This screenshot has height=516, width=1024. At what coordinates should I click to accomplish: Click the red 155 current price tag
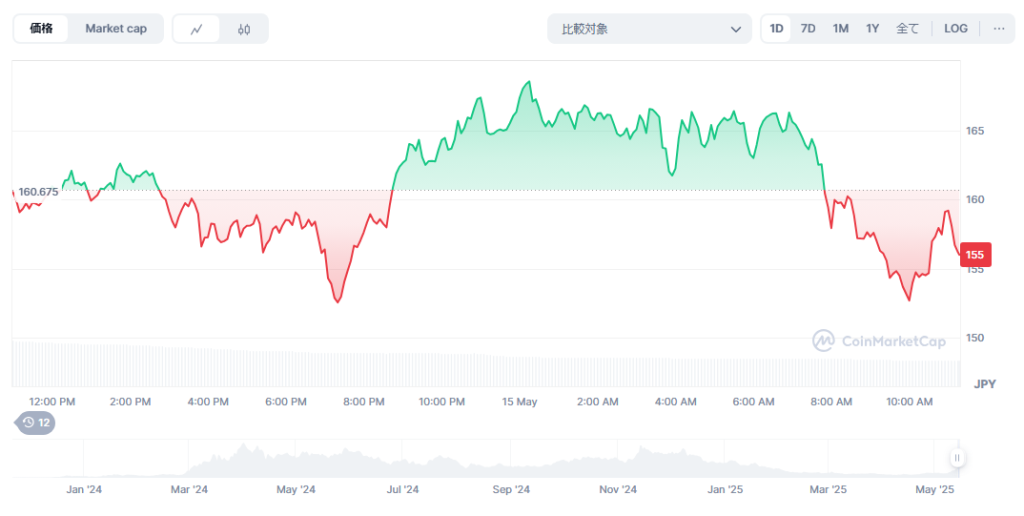click(974, 255)
